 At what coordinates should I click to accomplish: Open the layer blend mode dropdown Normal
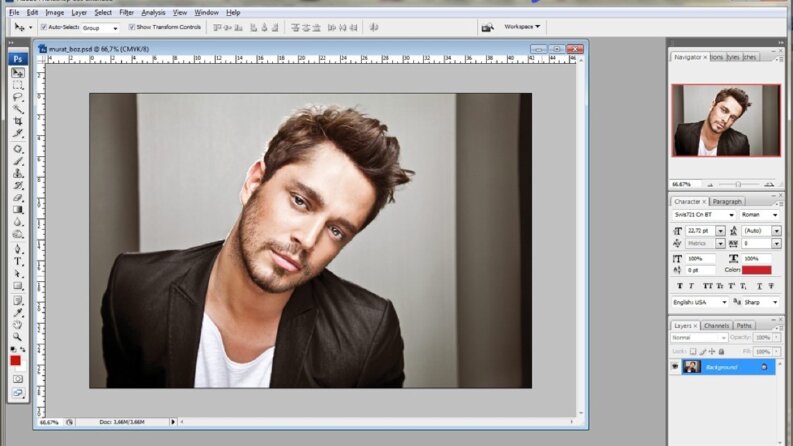coord(699,338)
